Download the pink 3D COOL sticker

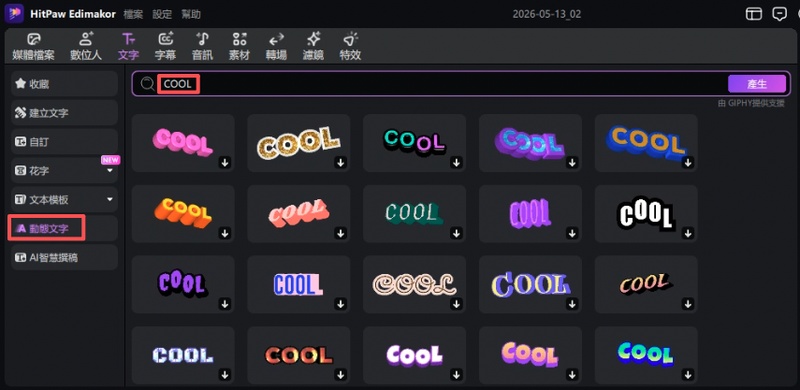225,163
